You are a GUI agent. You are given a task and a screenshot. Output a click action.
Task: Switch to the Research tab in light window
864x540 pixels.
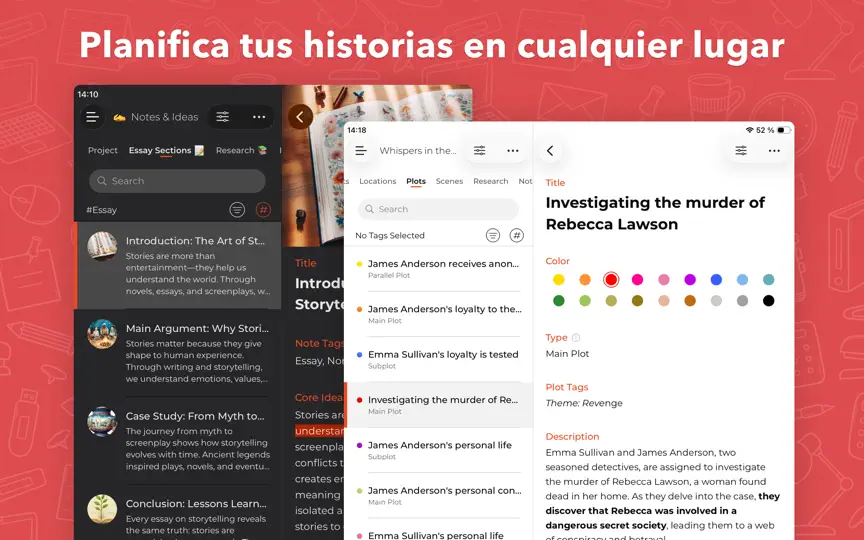tap(490, 181)
